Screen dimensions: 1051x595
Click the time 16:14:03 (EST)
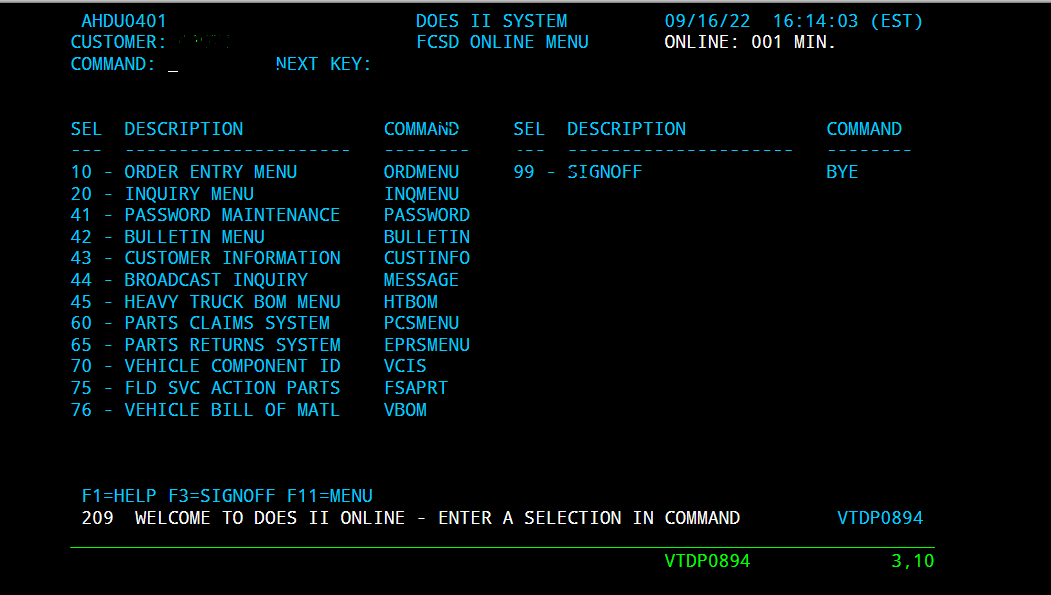847,21
